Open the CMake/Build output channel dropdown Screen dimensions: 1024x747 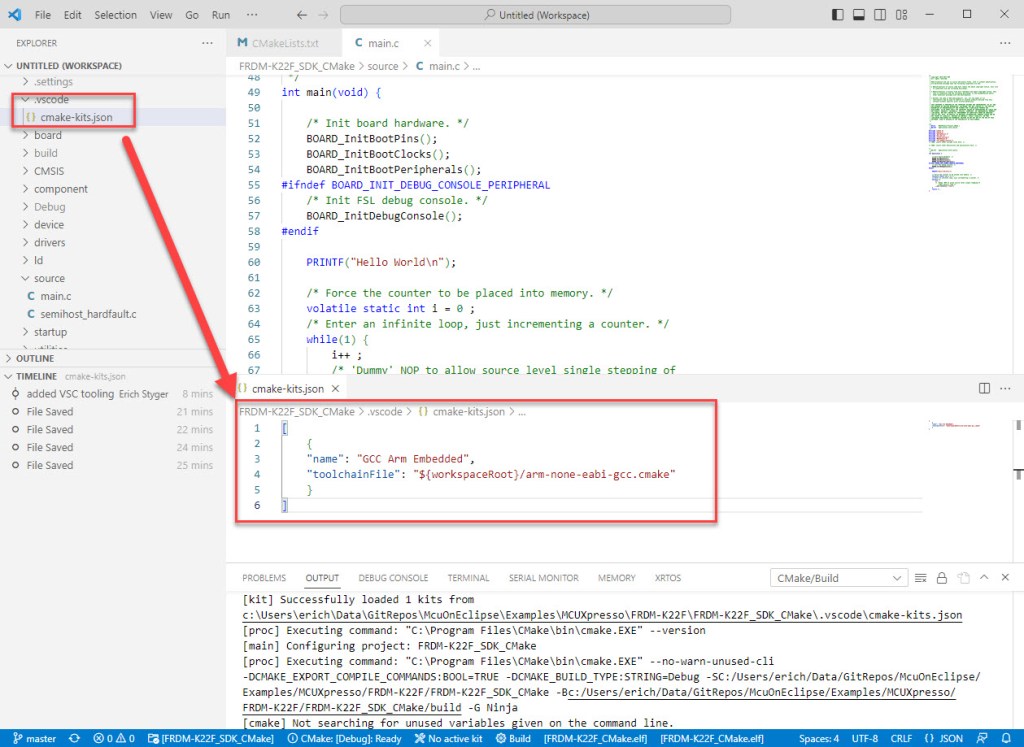(x=840, y=578)
